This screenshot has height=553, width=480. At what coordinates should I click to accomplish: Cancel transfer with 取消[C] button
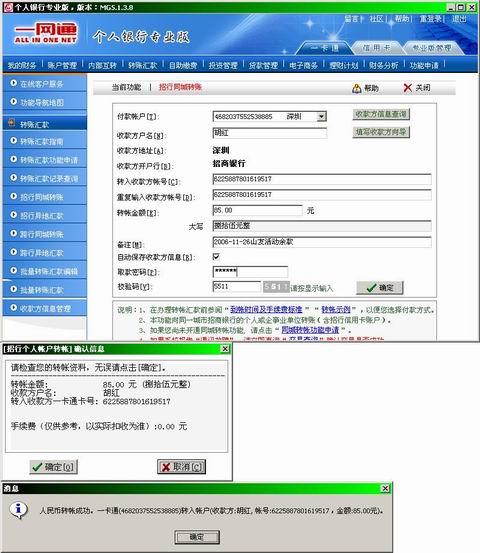point(181,467)
